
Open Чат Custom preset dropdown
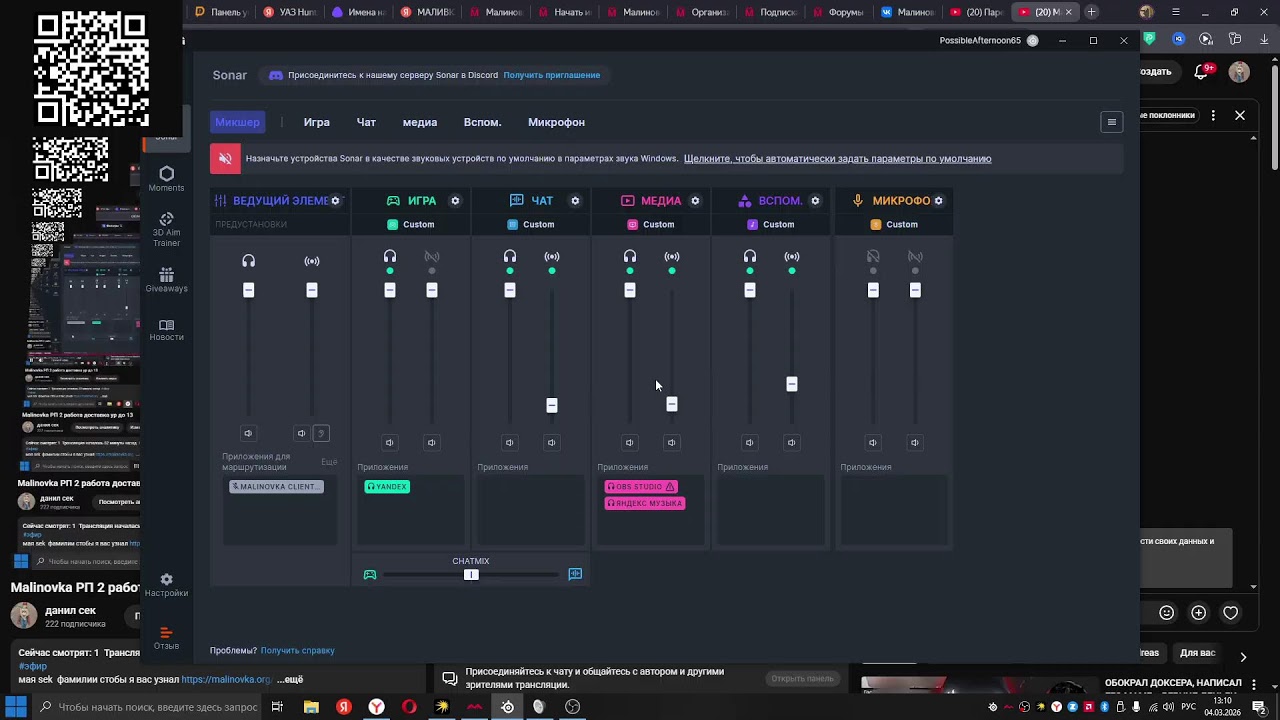(x=531, y=225)
